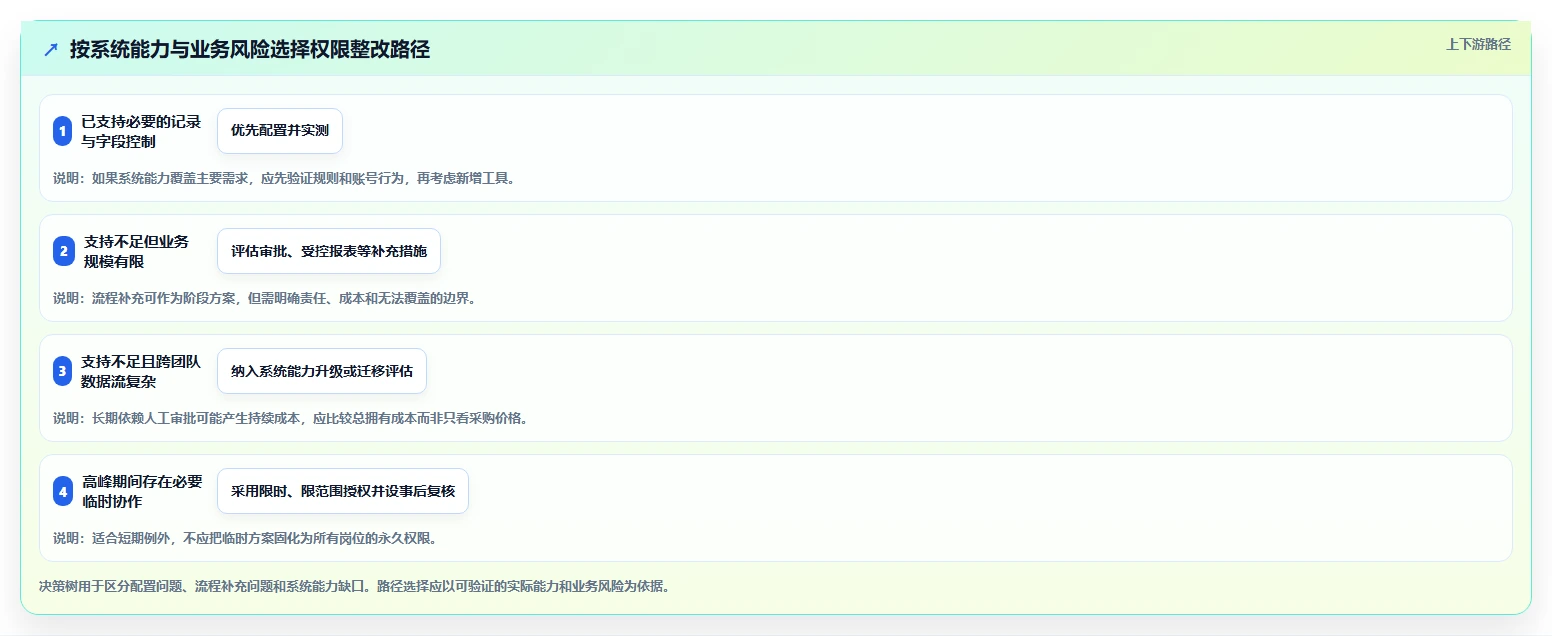This screenshot has width=1552, height=636.
Task: Click the step 2 number badge
Action: pos(63,251)
